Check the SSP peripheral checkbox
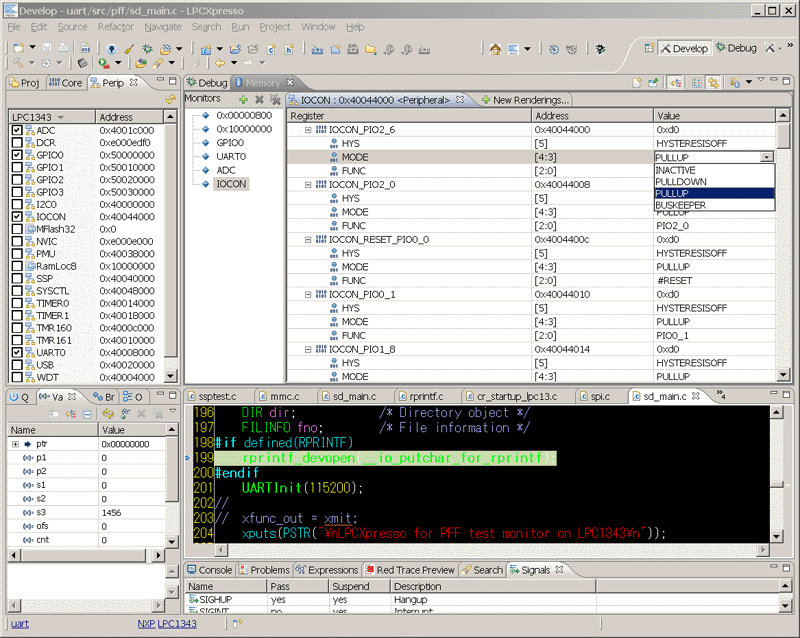This screenshot has height=638, width=800. (17, 278)
